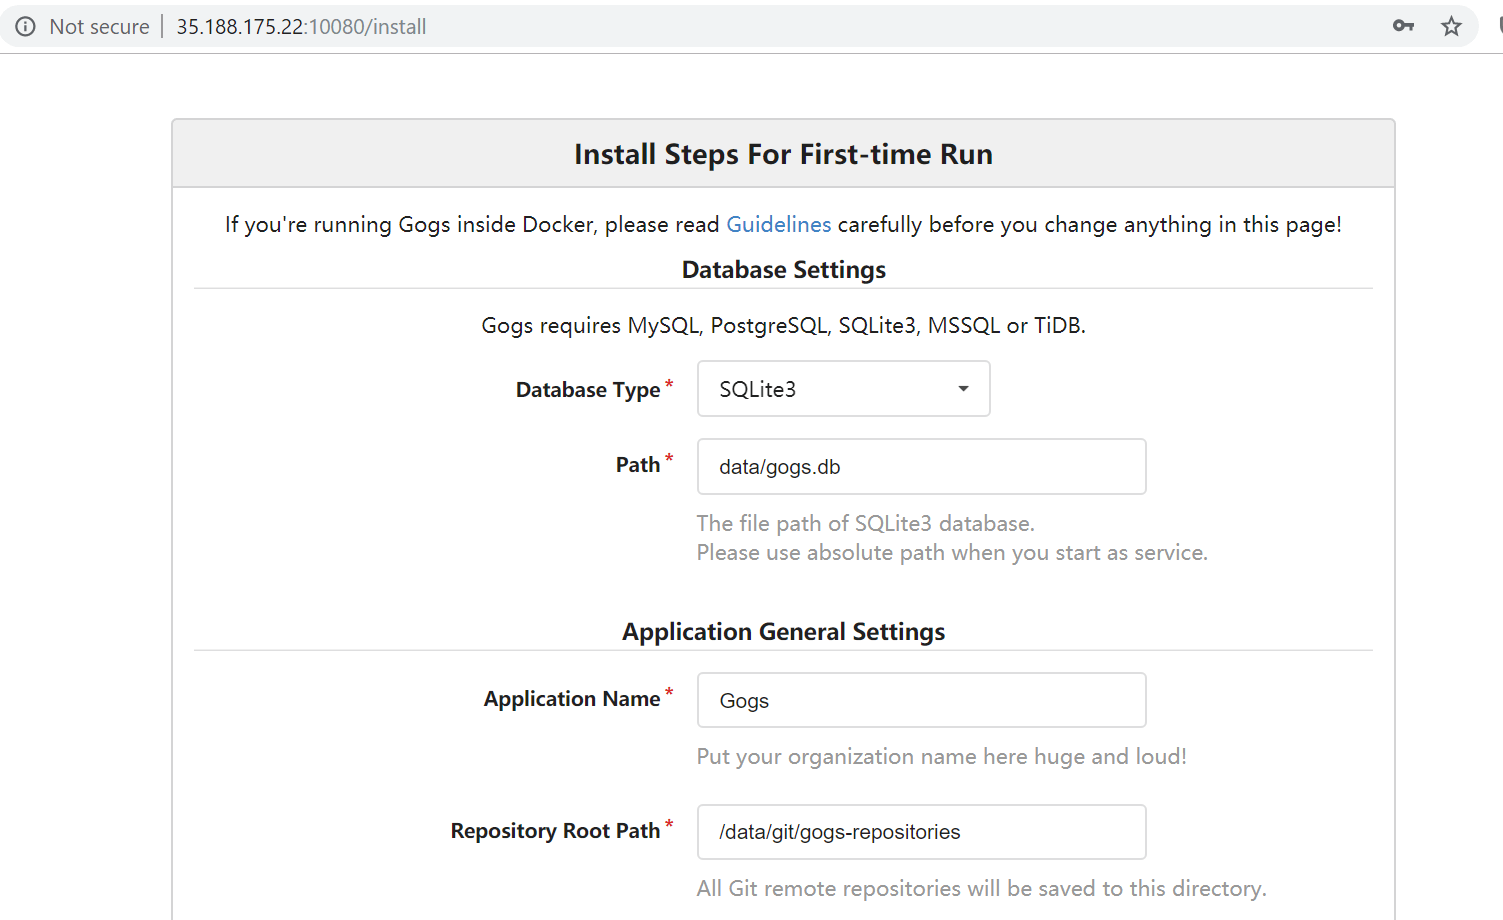Focus the Path field containing data/gogs.db
The height and width of the screenshot is (920, 1503).
pyautogui.click(x=920, y=467)
